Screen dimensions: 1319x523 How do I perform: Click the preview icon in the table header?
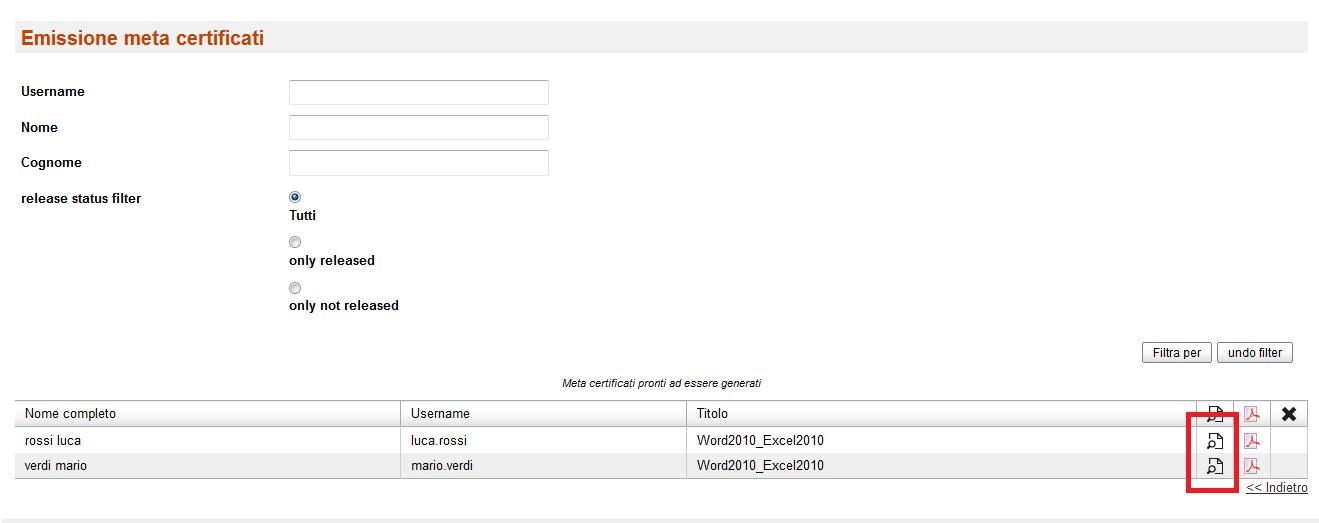(1215, 414)
